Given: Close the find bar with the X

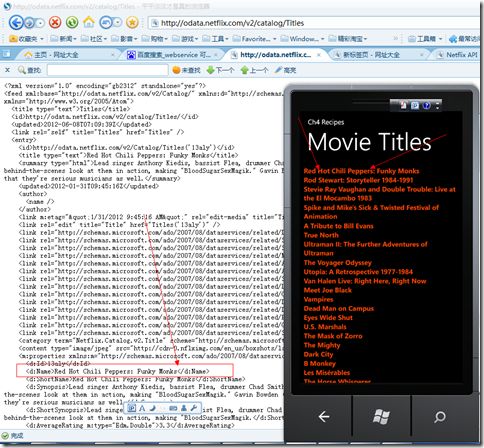Looking at the screenshot, I should 7,70.
